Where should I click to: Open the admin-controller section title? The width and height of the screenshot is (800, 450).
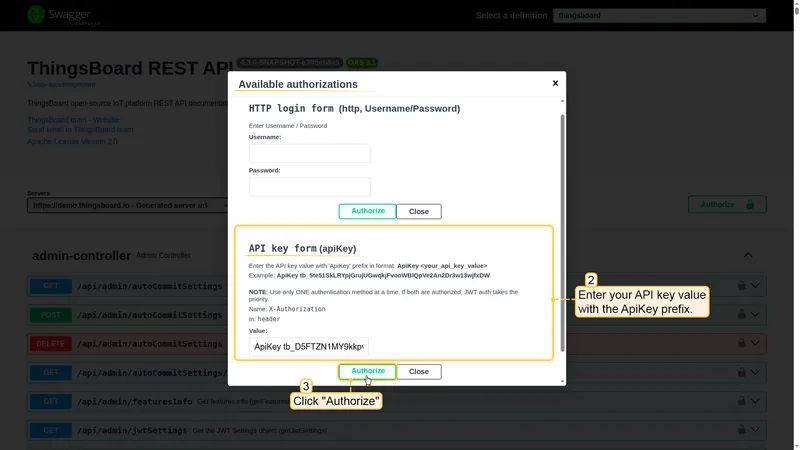(82, 256)
